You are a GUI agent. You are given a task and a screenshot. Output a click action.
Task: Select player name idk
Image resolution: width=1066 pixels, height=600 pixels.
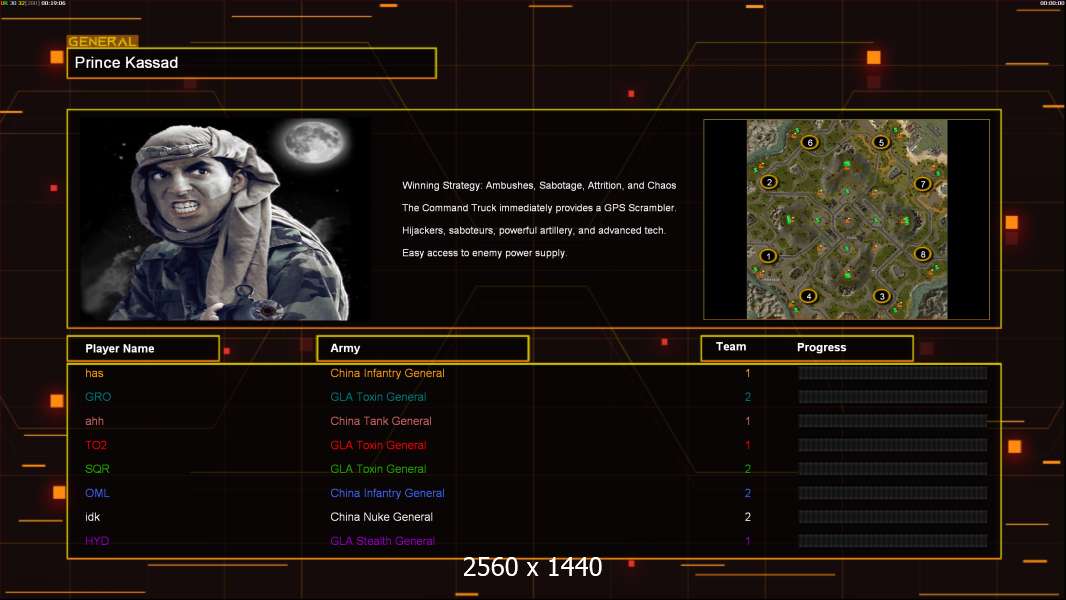pyautogui.click(x=92, y=517)
